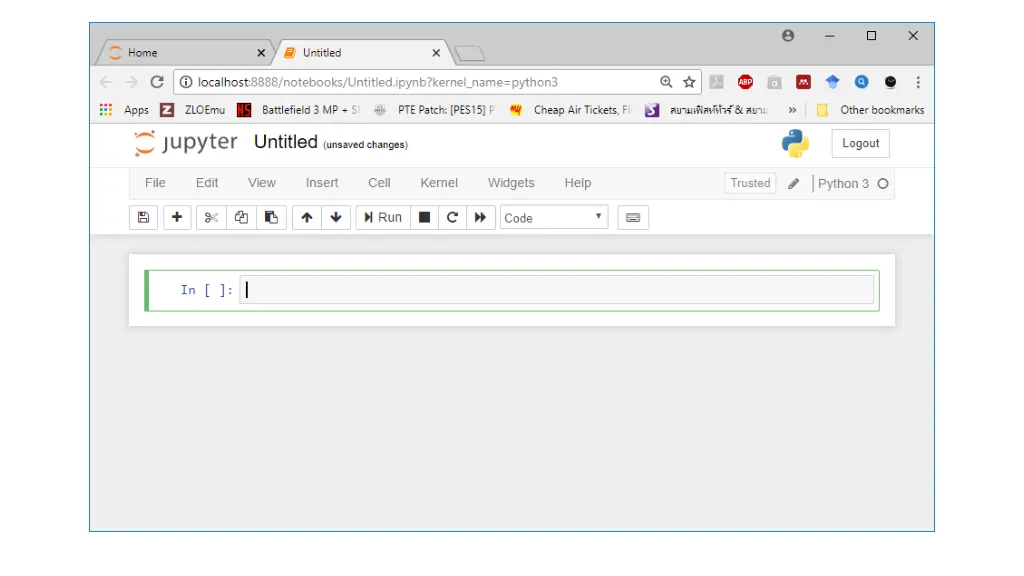Viewport: 1024px width, 576px height.
Task: Open the Code cell type dropdown
Action: coord(553,217)
